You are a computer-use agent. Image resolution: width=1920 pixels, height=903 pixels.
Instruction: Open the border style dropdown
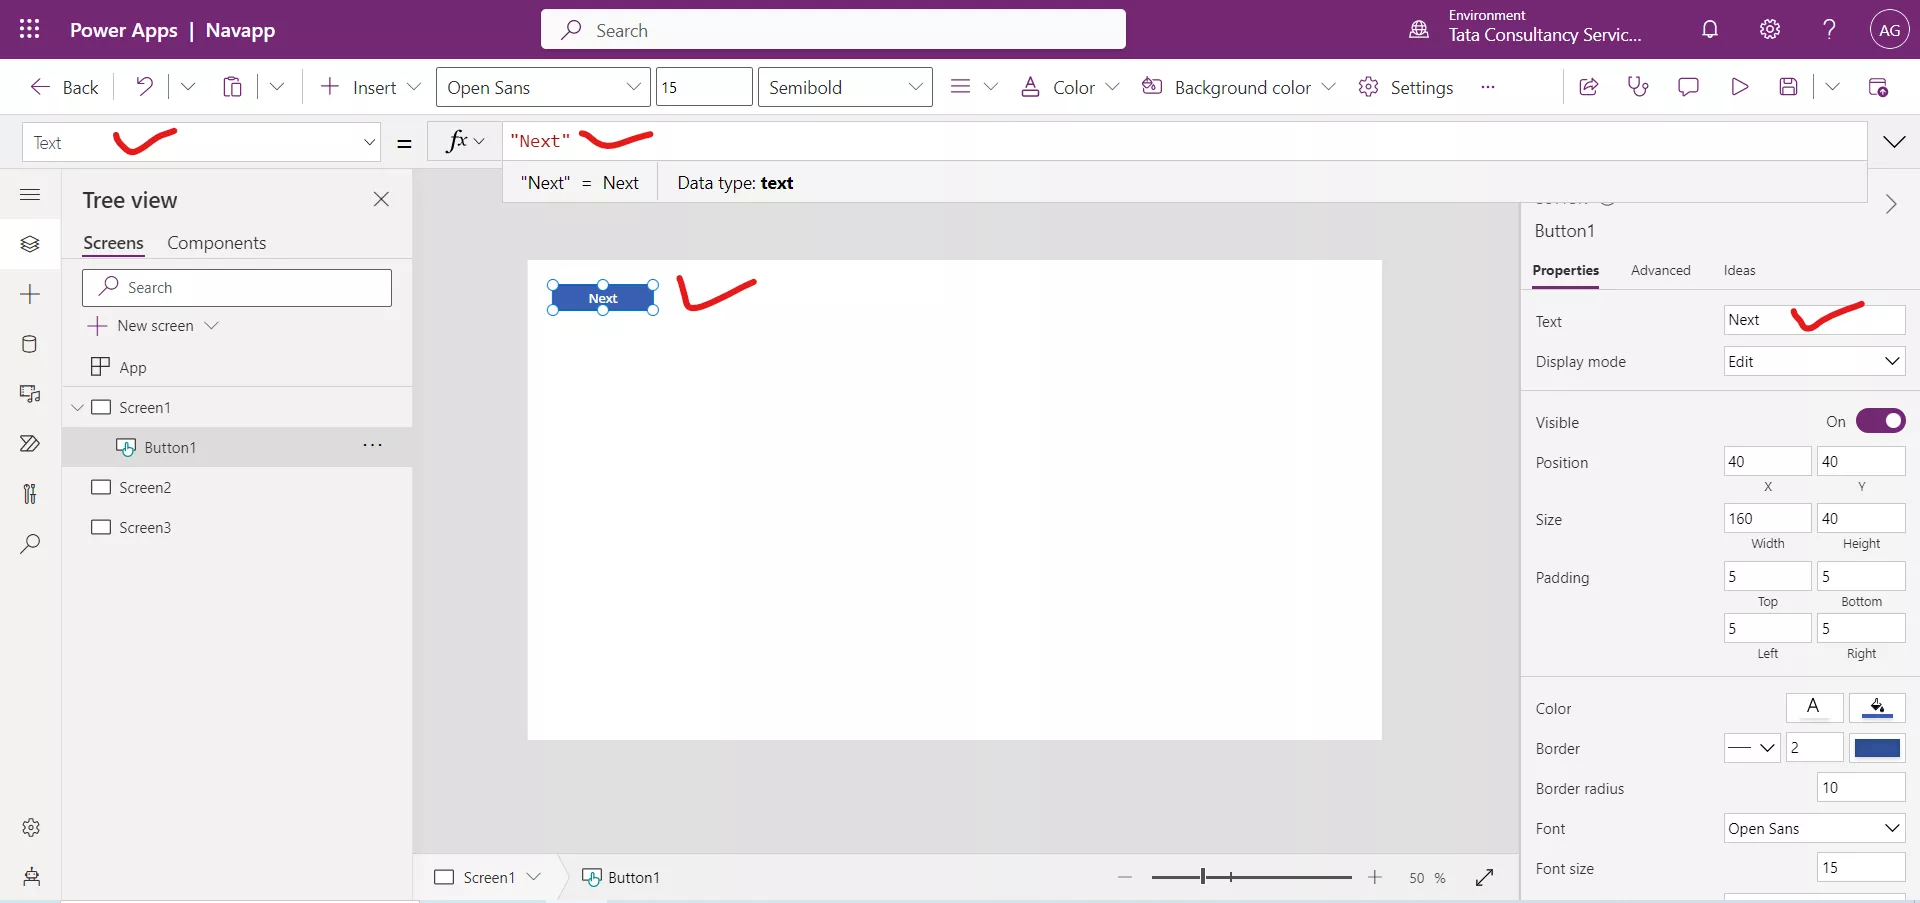1752,747
